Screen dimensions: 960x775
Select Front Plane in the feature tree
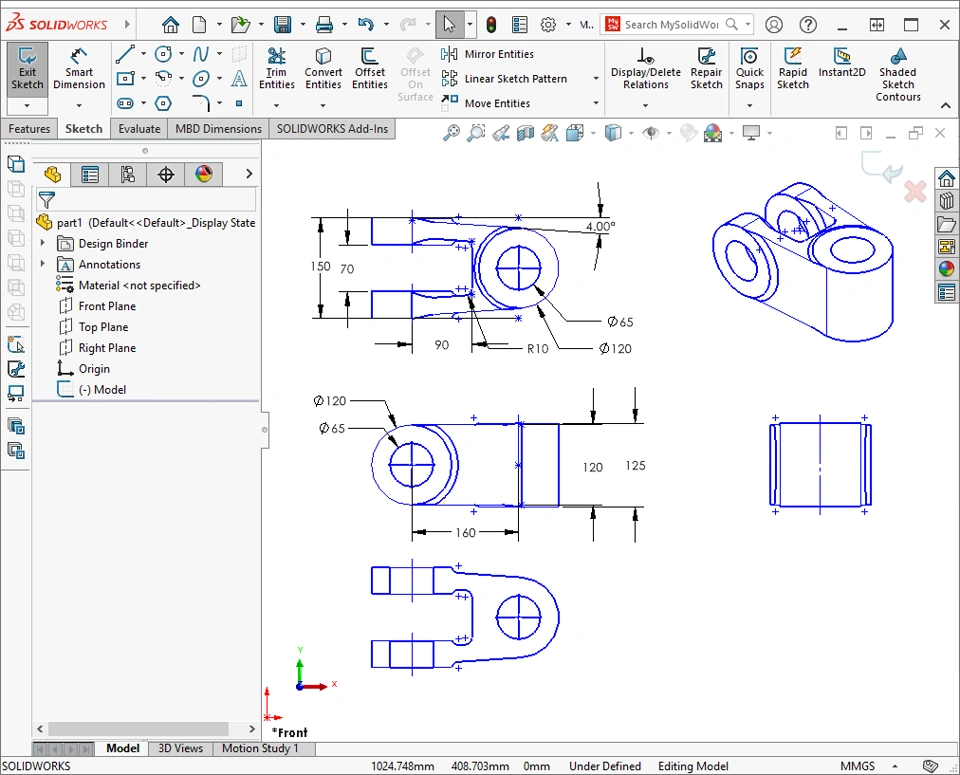(x=107, y=306)
